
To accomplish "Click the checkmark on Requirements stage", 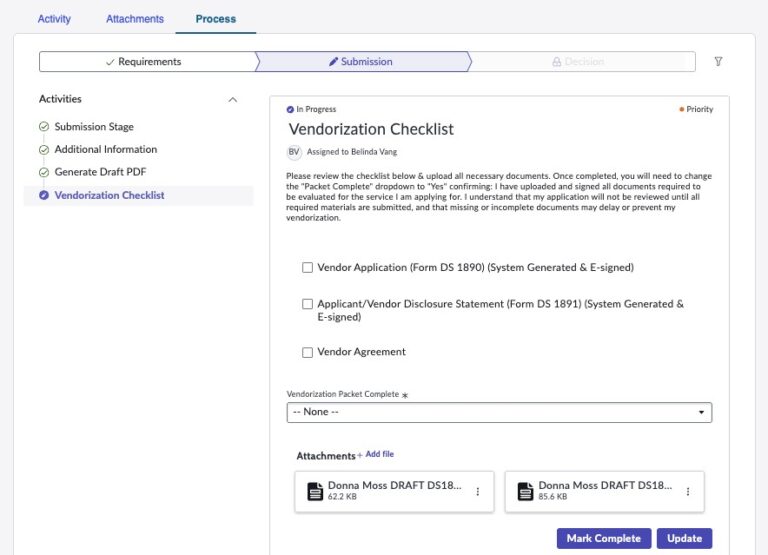I will point(110,62).
